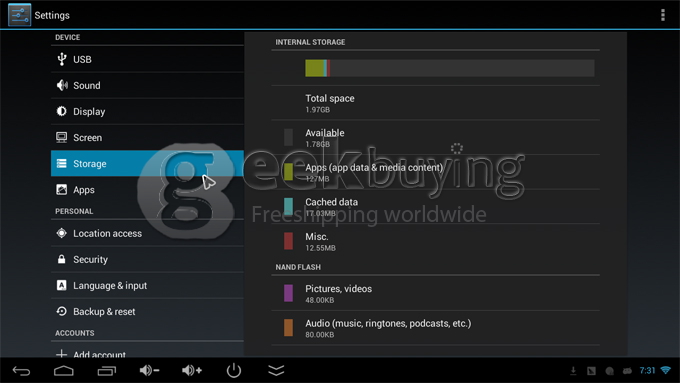680x383 pixels.
Task: Open Screen settings
Action: [x=147, y=137]
